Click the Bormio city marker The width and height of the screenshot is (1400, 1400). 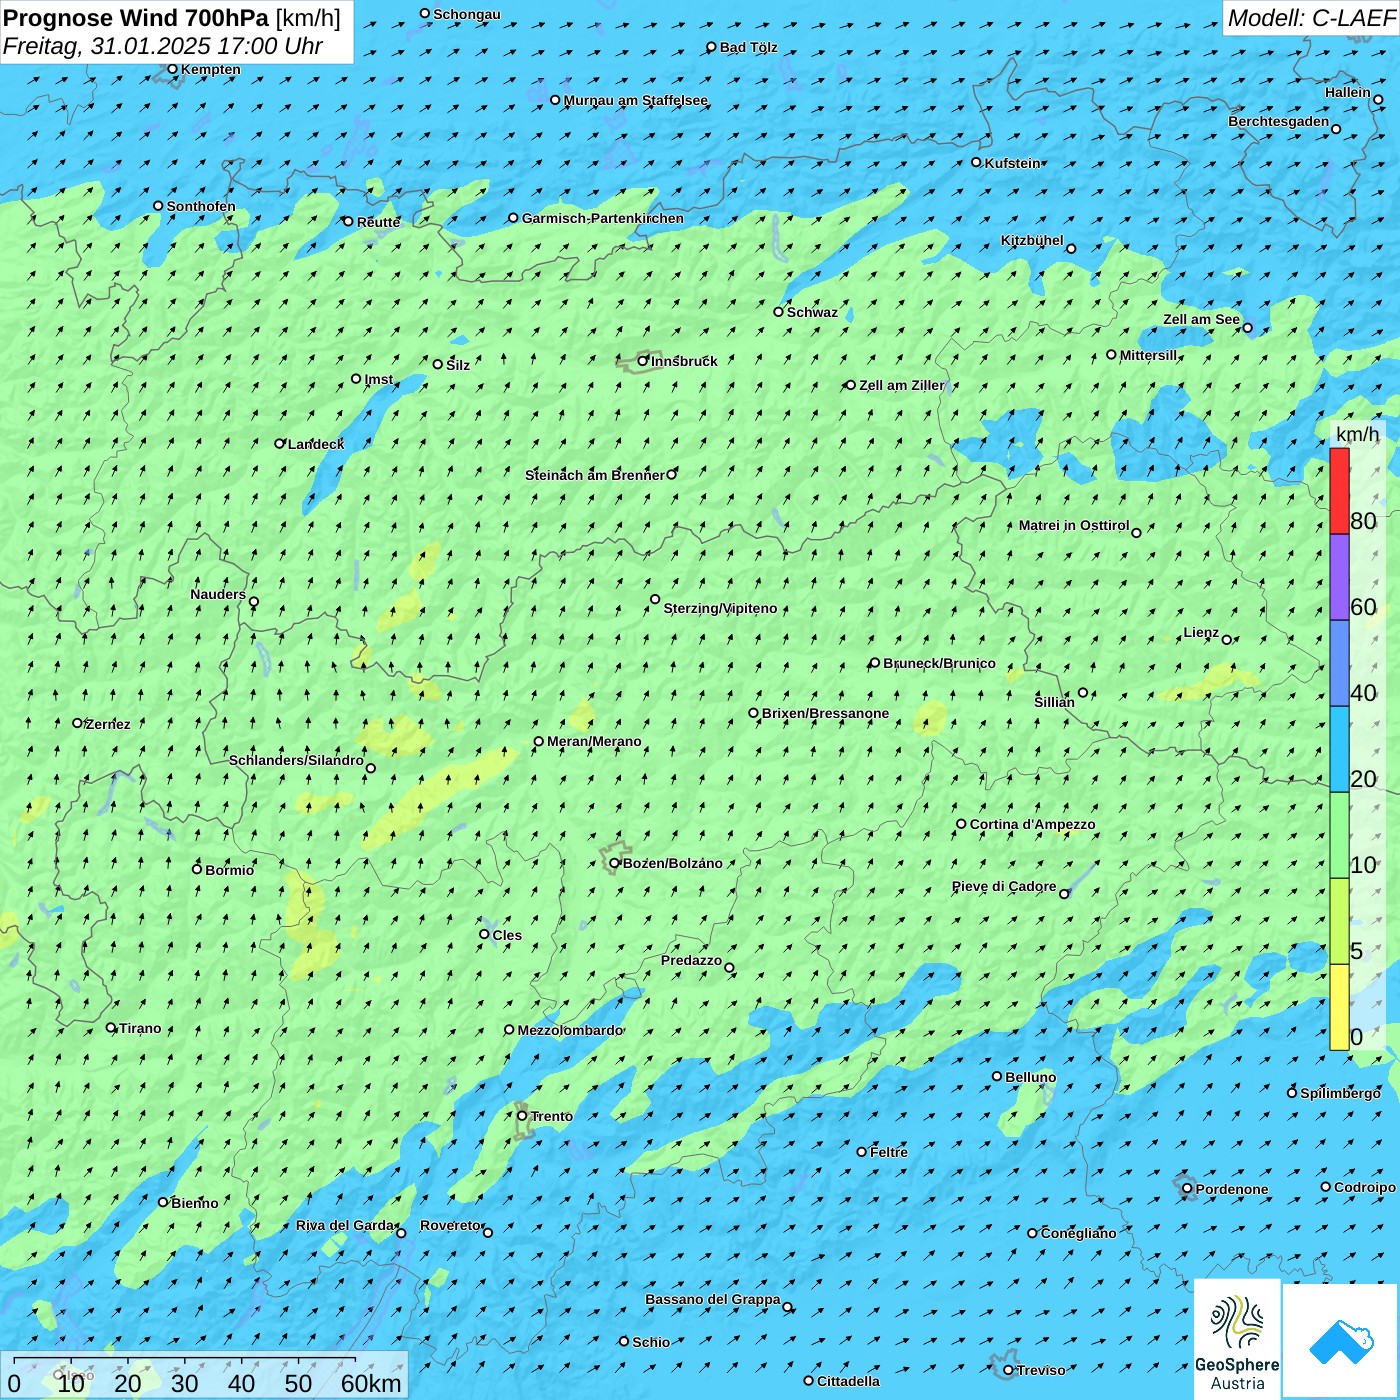(197, 869)
